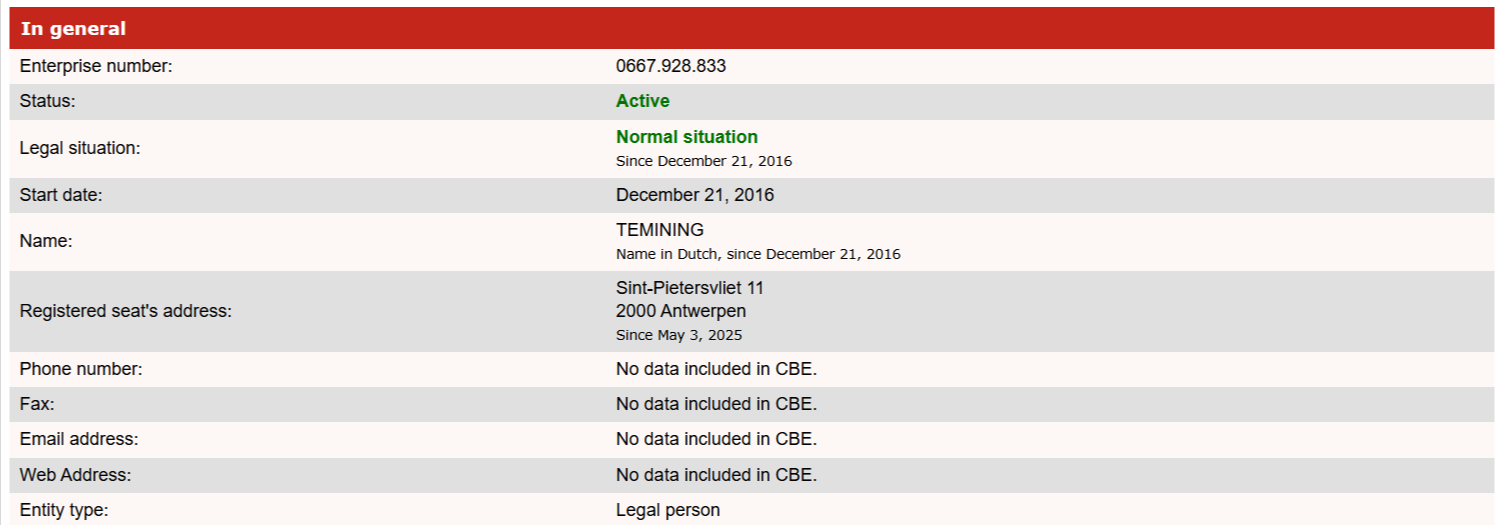
Task: Click the "Legal situation:" row label
Action: 80,148
